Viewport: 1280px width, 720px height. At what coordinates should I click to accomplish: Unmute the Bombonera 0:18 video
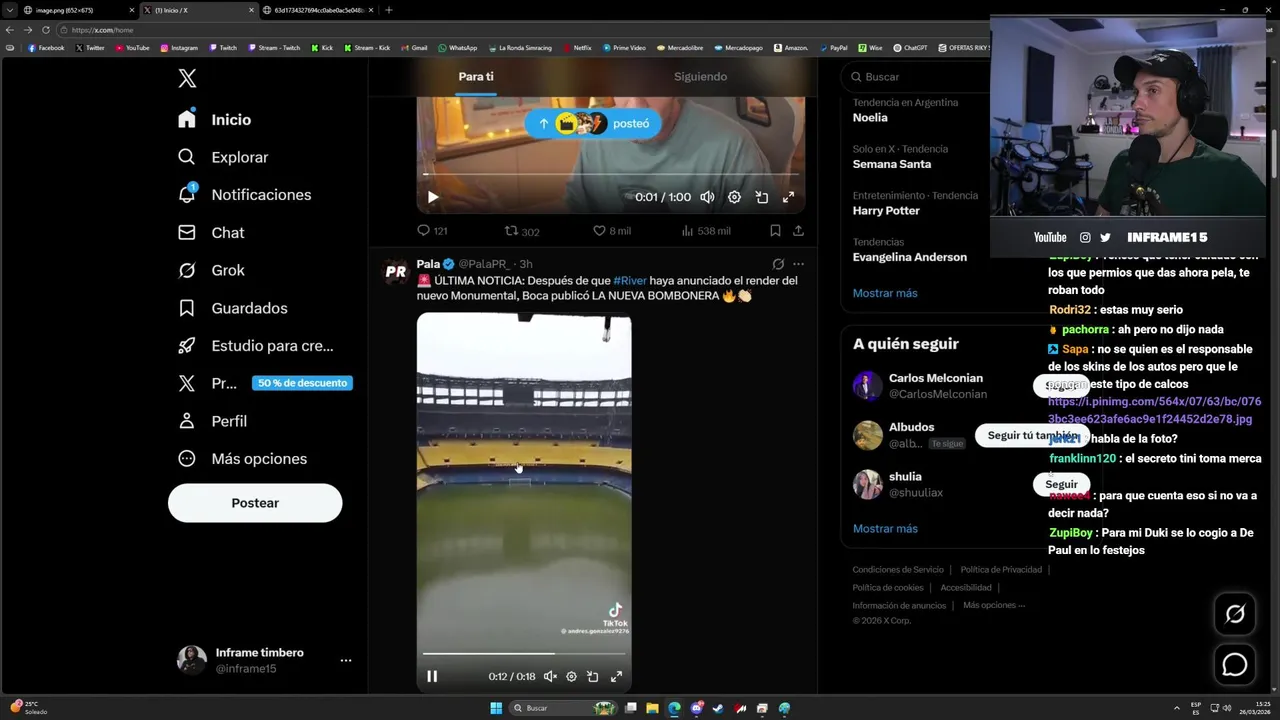[x=550, y=677]
